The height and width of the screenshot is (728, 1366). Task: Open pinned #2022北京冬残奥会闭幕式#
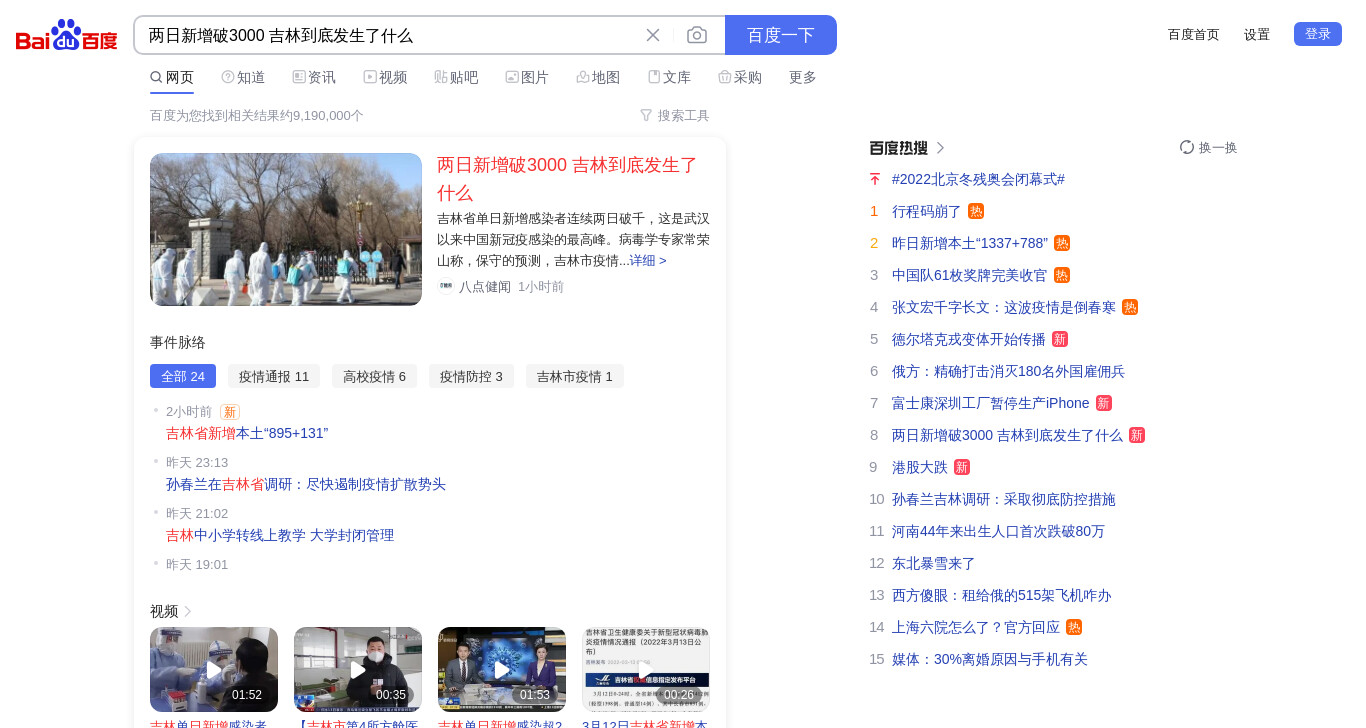978,179
